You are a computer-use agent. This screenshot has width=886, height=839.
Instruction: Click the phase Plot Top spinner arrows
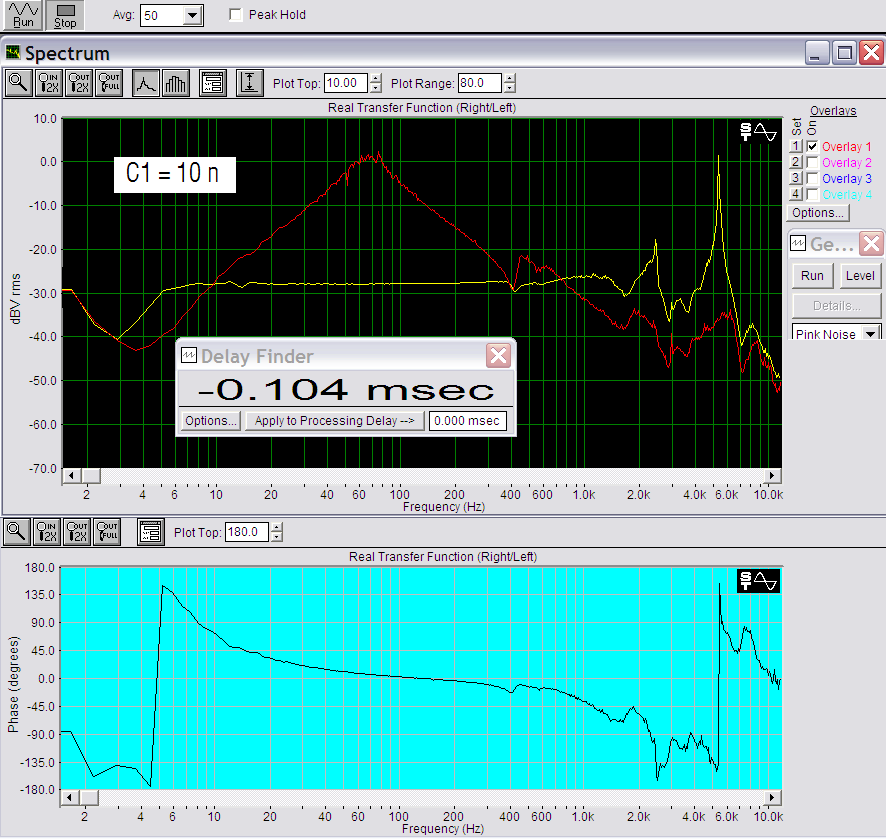click(x=276, y=532)
